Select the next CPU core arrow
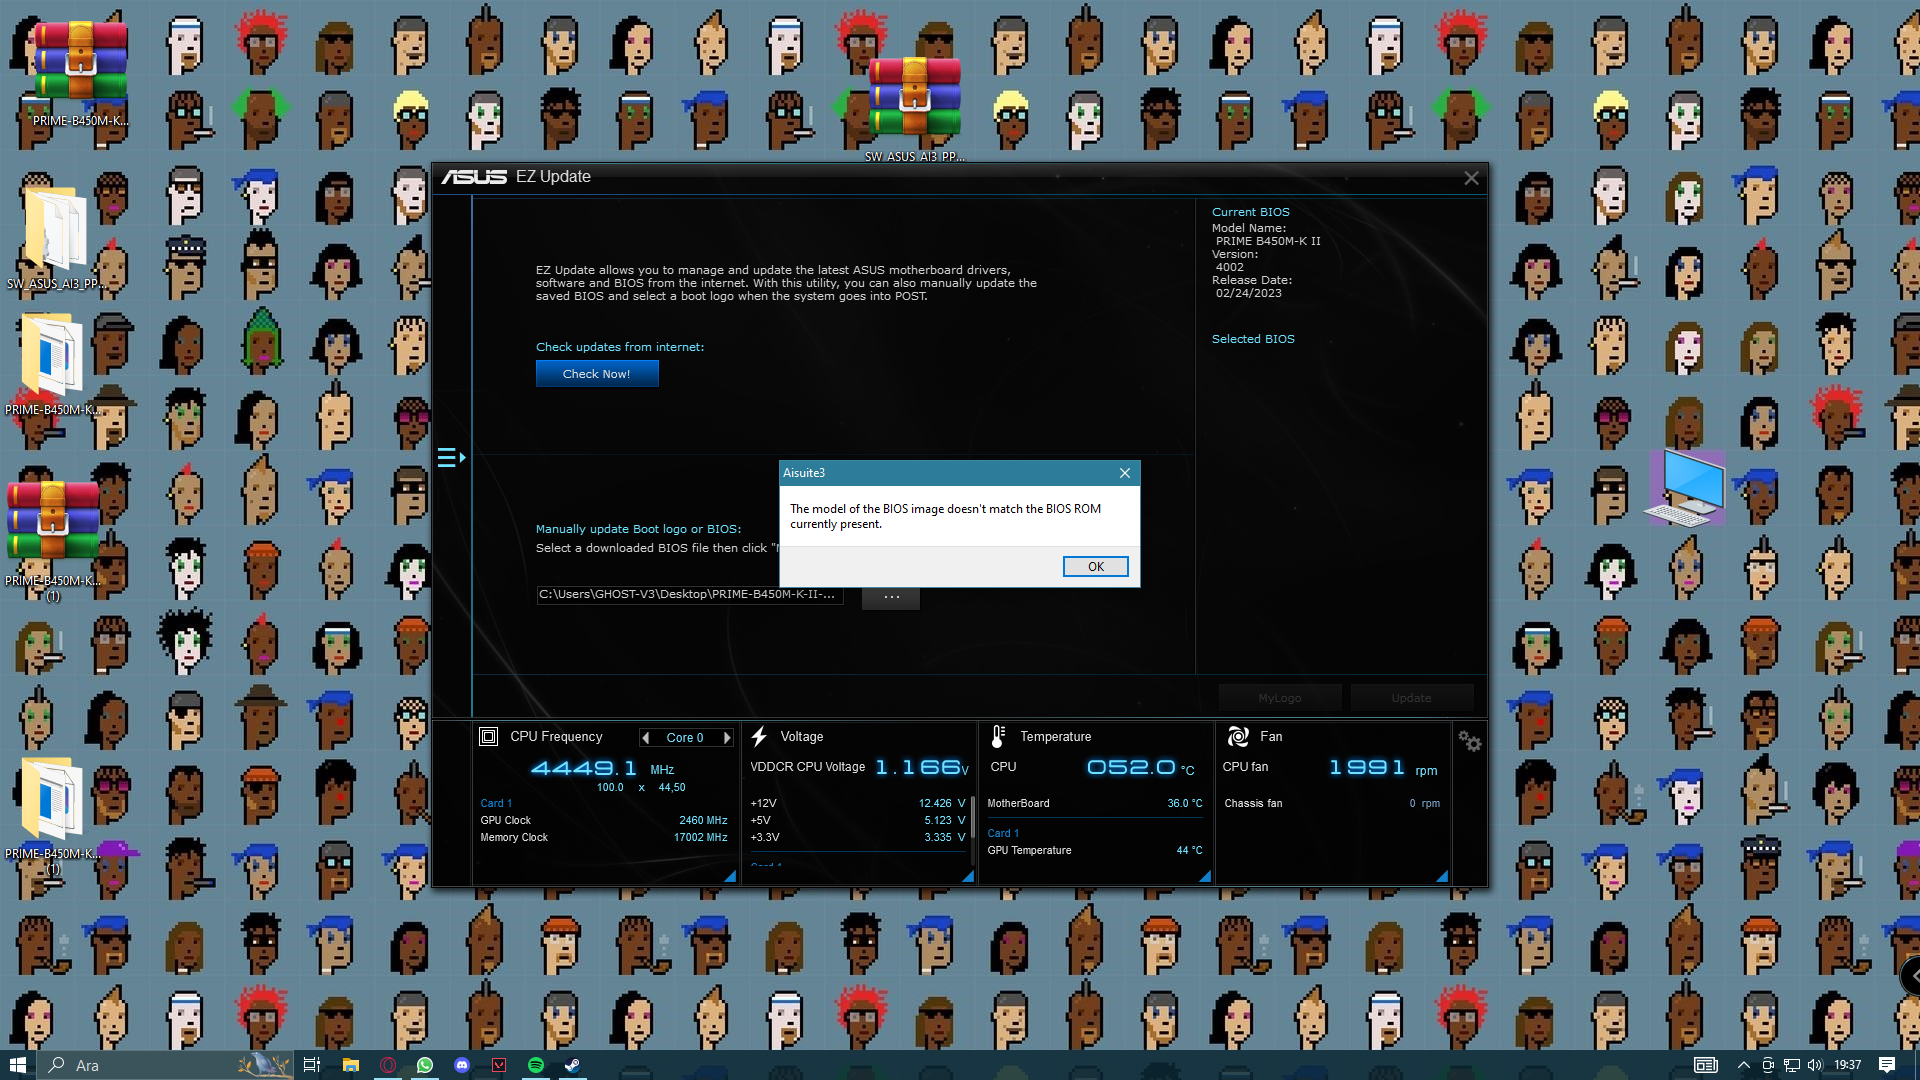Screen dimensions: 1920x1080 click(x=727, y=738)
